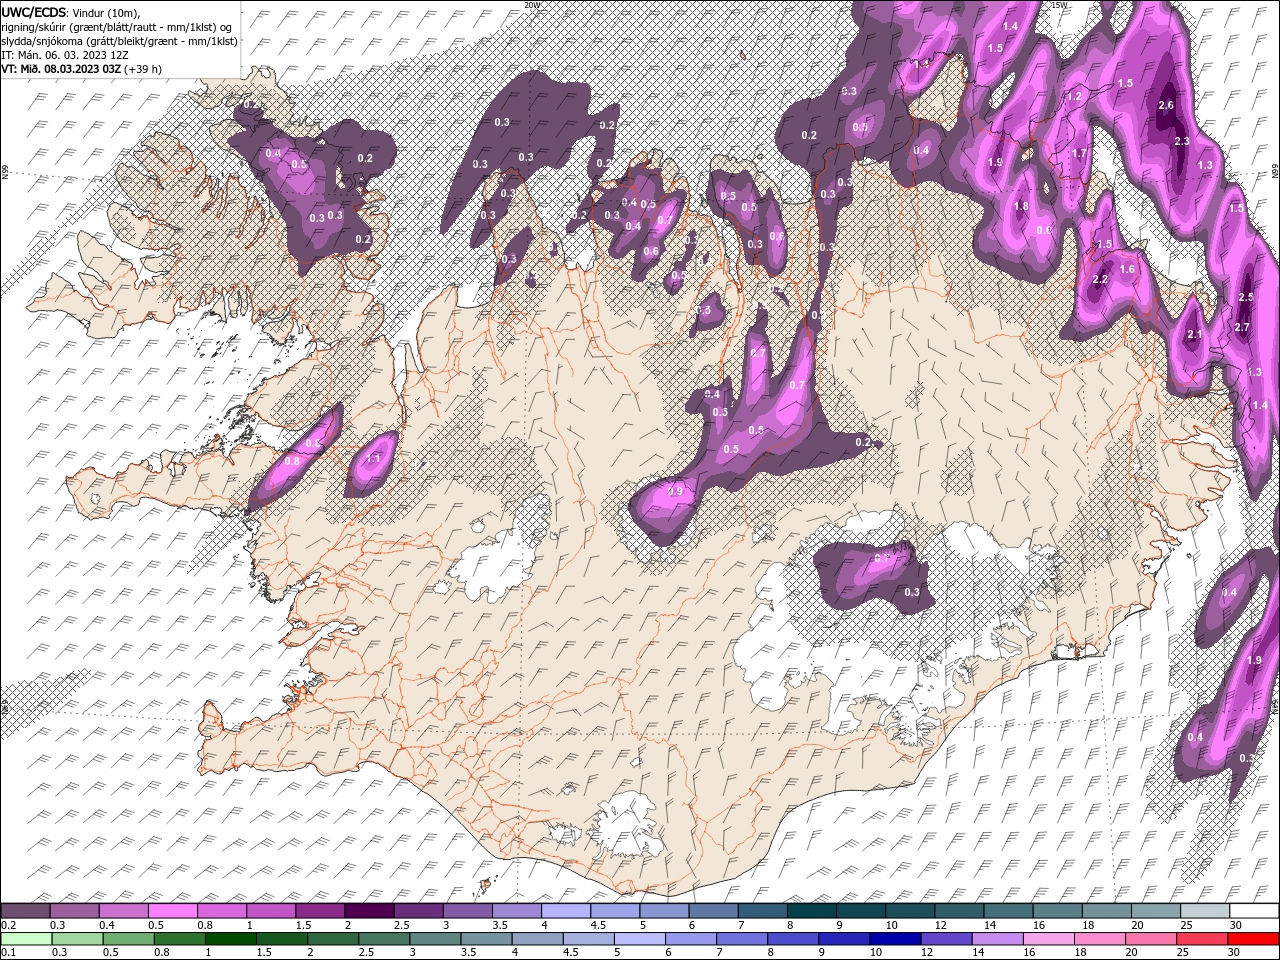Click the 2.1 precipitation value on map
1280x960 pixels.
(1193, 334)
